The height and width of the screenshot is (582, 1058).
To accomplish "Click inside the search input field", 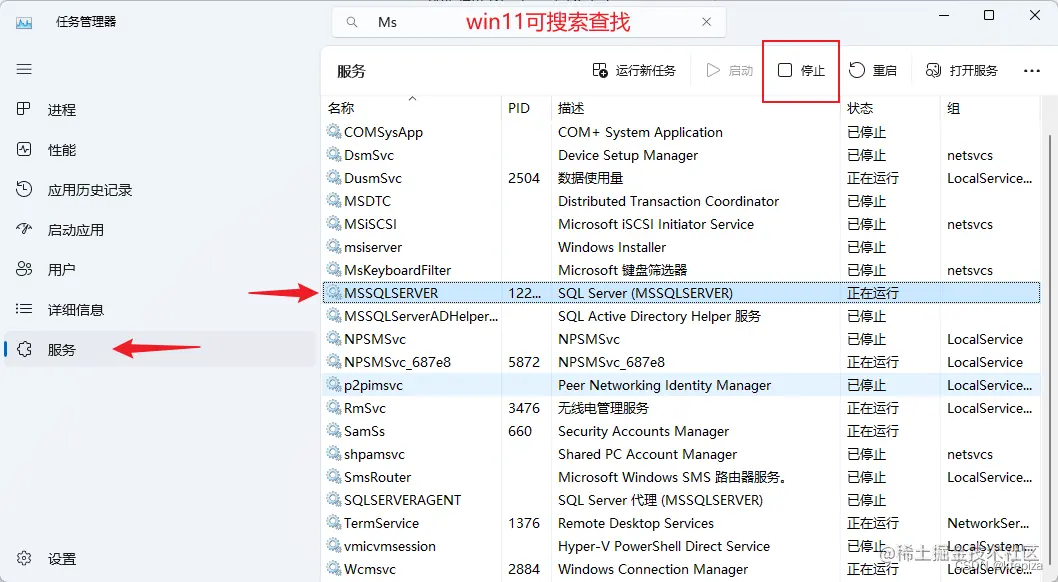I will (450, 21).
